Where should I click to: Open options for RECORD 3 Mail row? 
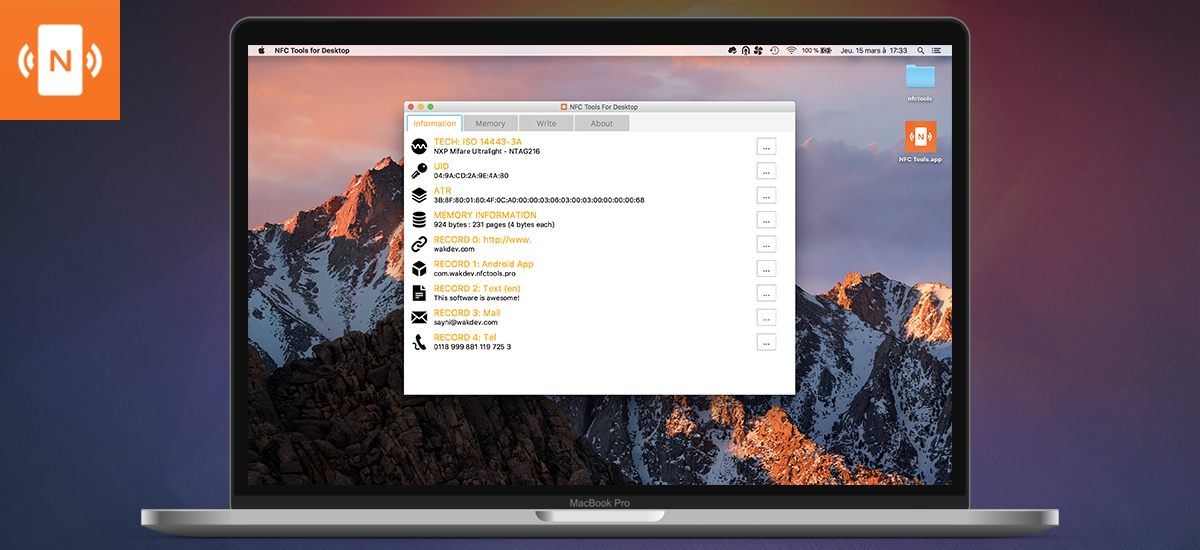point(766,317)
